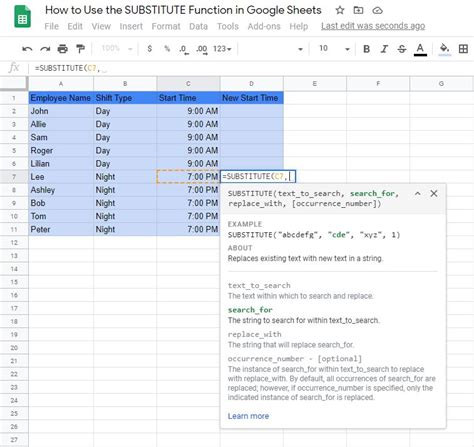Select cell containing 'Ashley'
This screenshot has width=474, height=447.
pos(61,190)
